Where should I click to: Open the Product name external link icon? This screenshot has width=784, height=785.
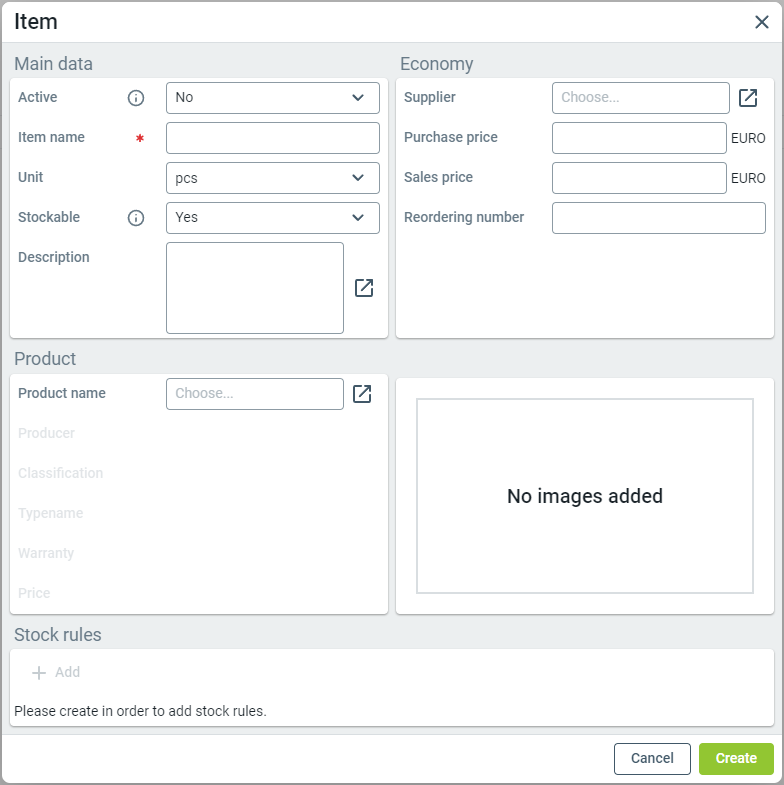coord(362,394)
